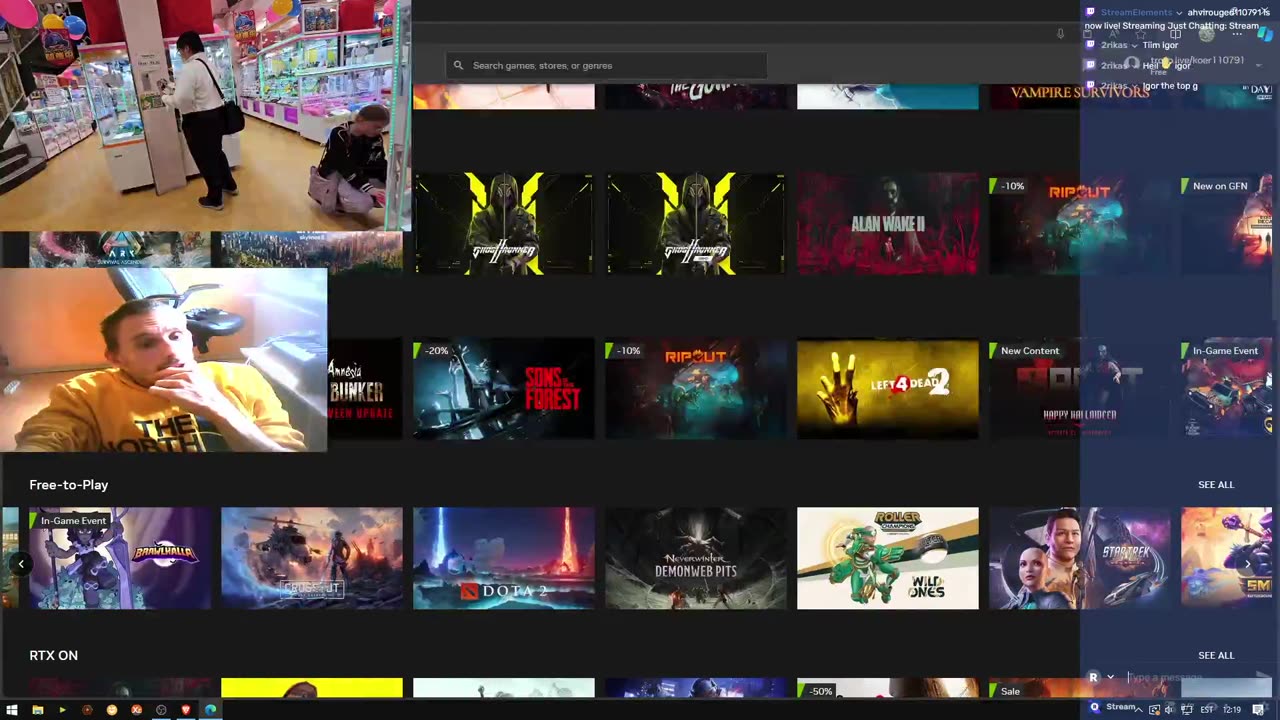
Task: Click the volume icon in system tray
Action: point(1170,710)
